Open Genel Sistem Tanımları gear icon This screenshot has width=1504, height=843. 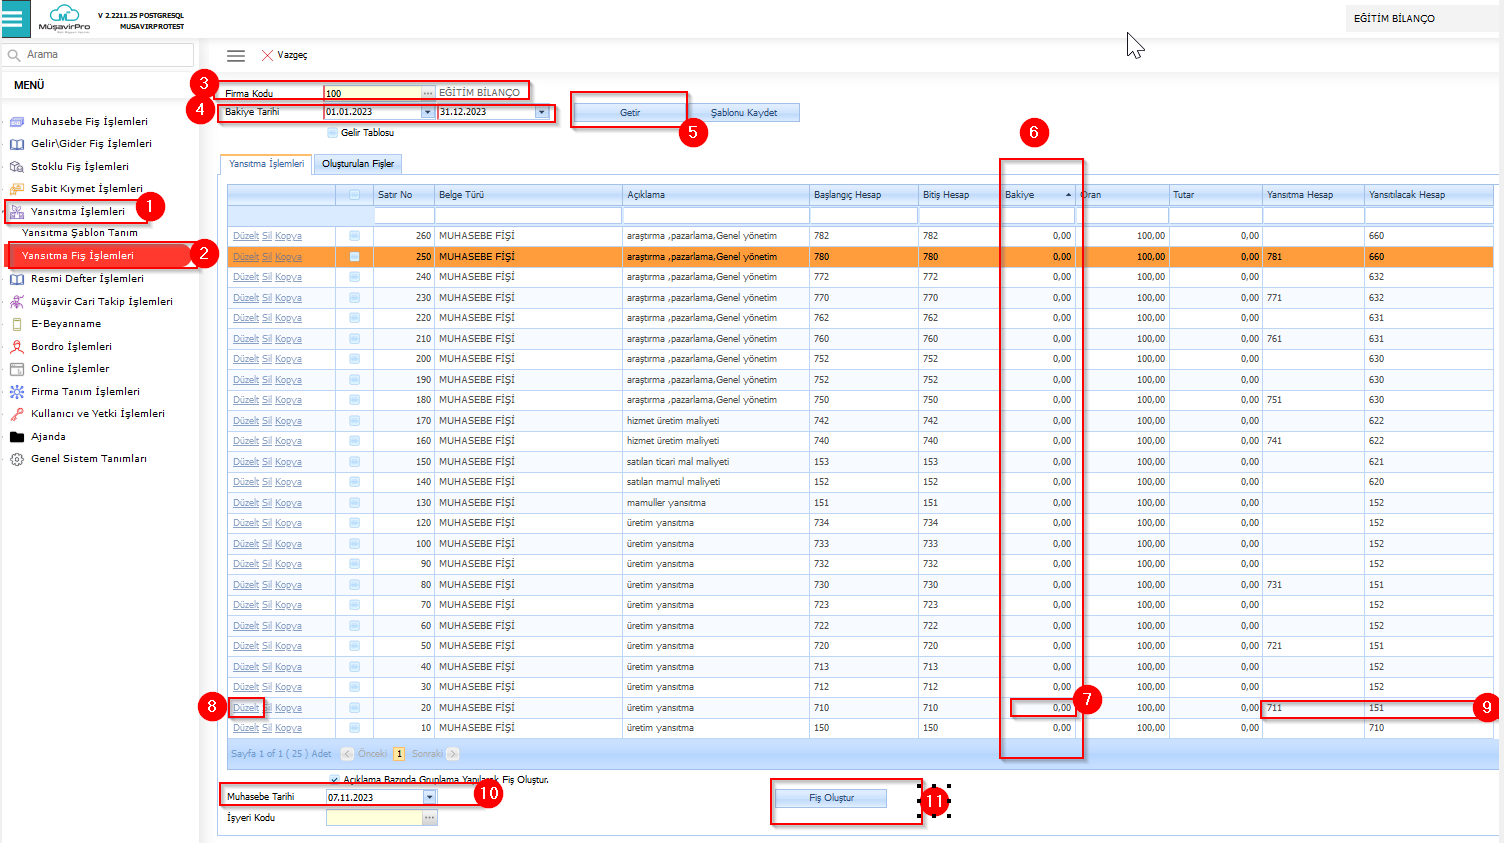click(x=17, y=459)
